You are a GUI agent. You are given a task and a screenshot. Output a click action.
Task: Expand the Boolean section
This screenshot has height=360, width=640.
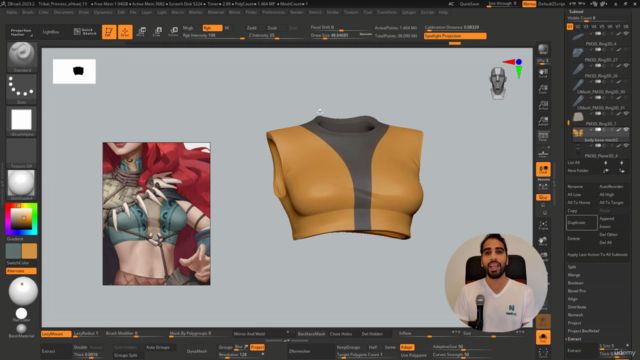[x=576, y=283]
